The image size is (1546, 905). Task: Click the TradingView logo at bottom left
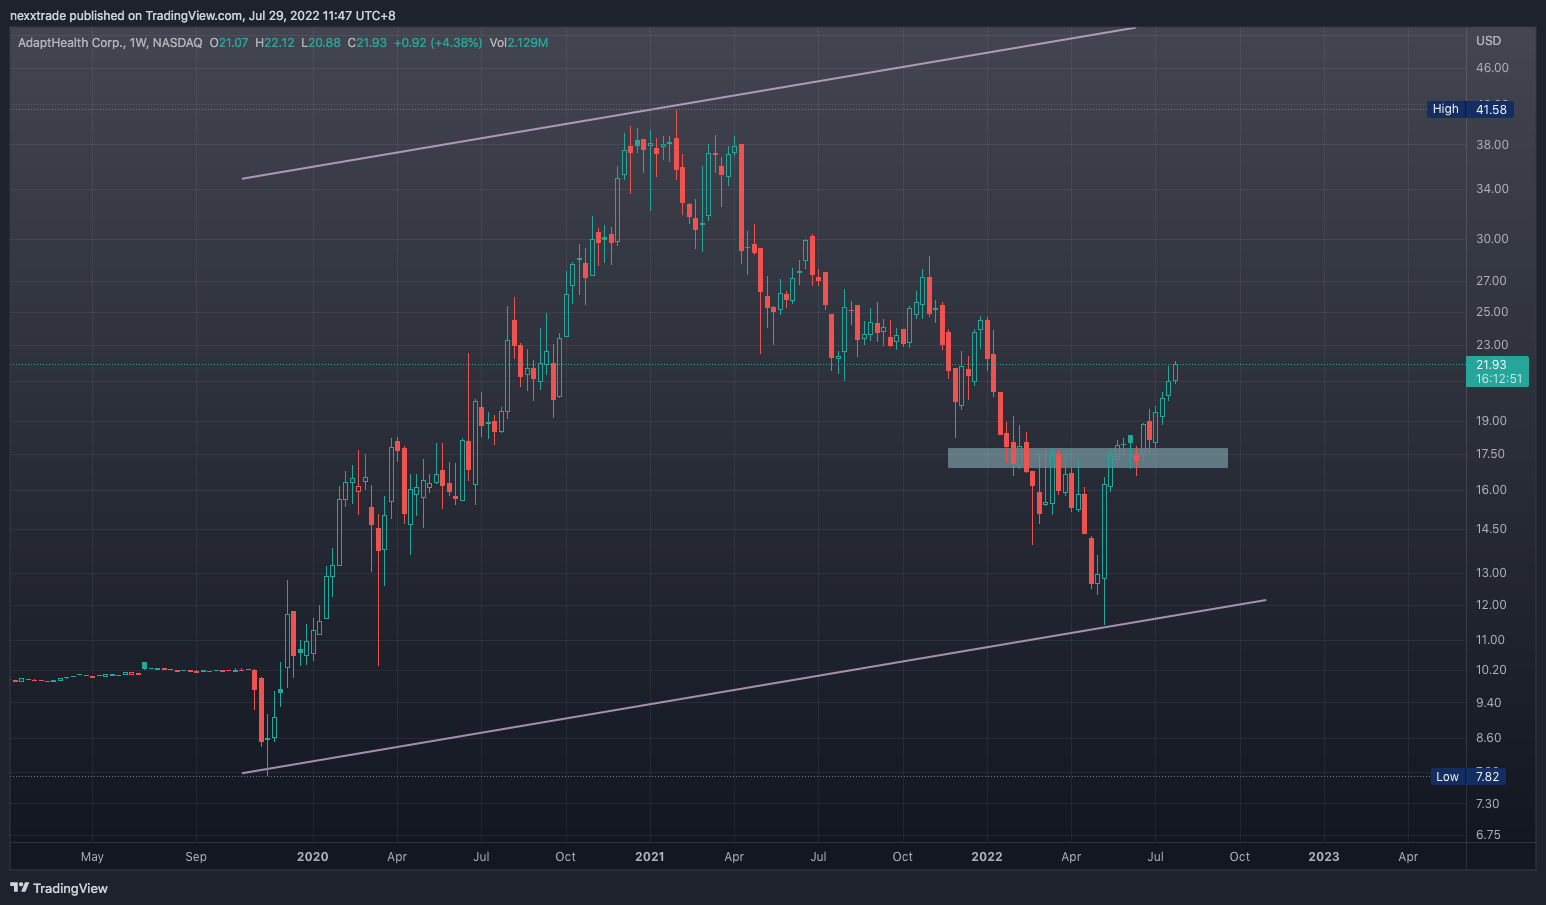(59, 888)
